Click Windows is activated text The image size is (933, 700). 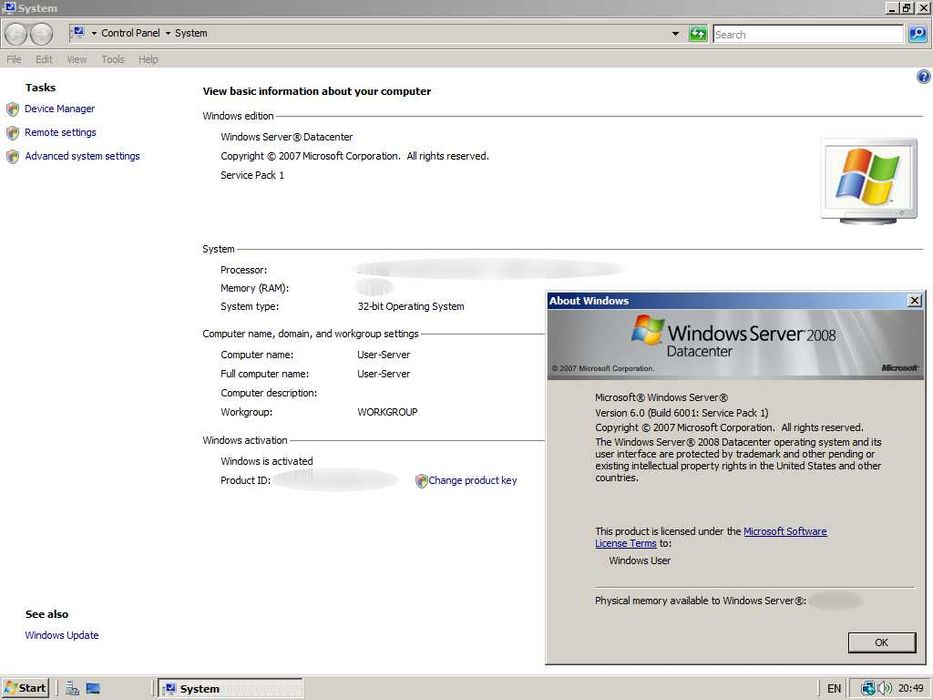[267, 461]
